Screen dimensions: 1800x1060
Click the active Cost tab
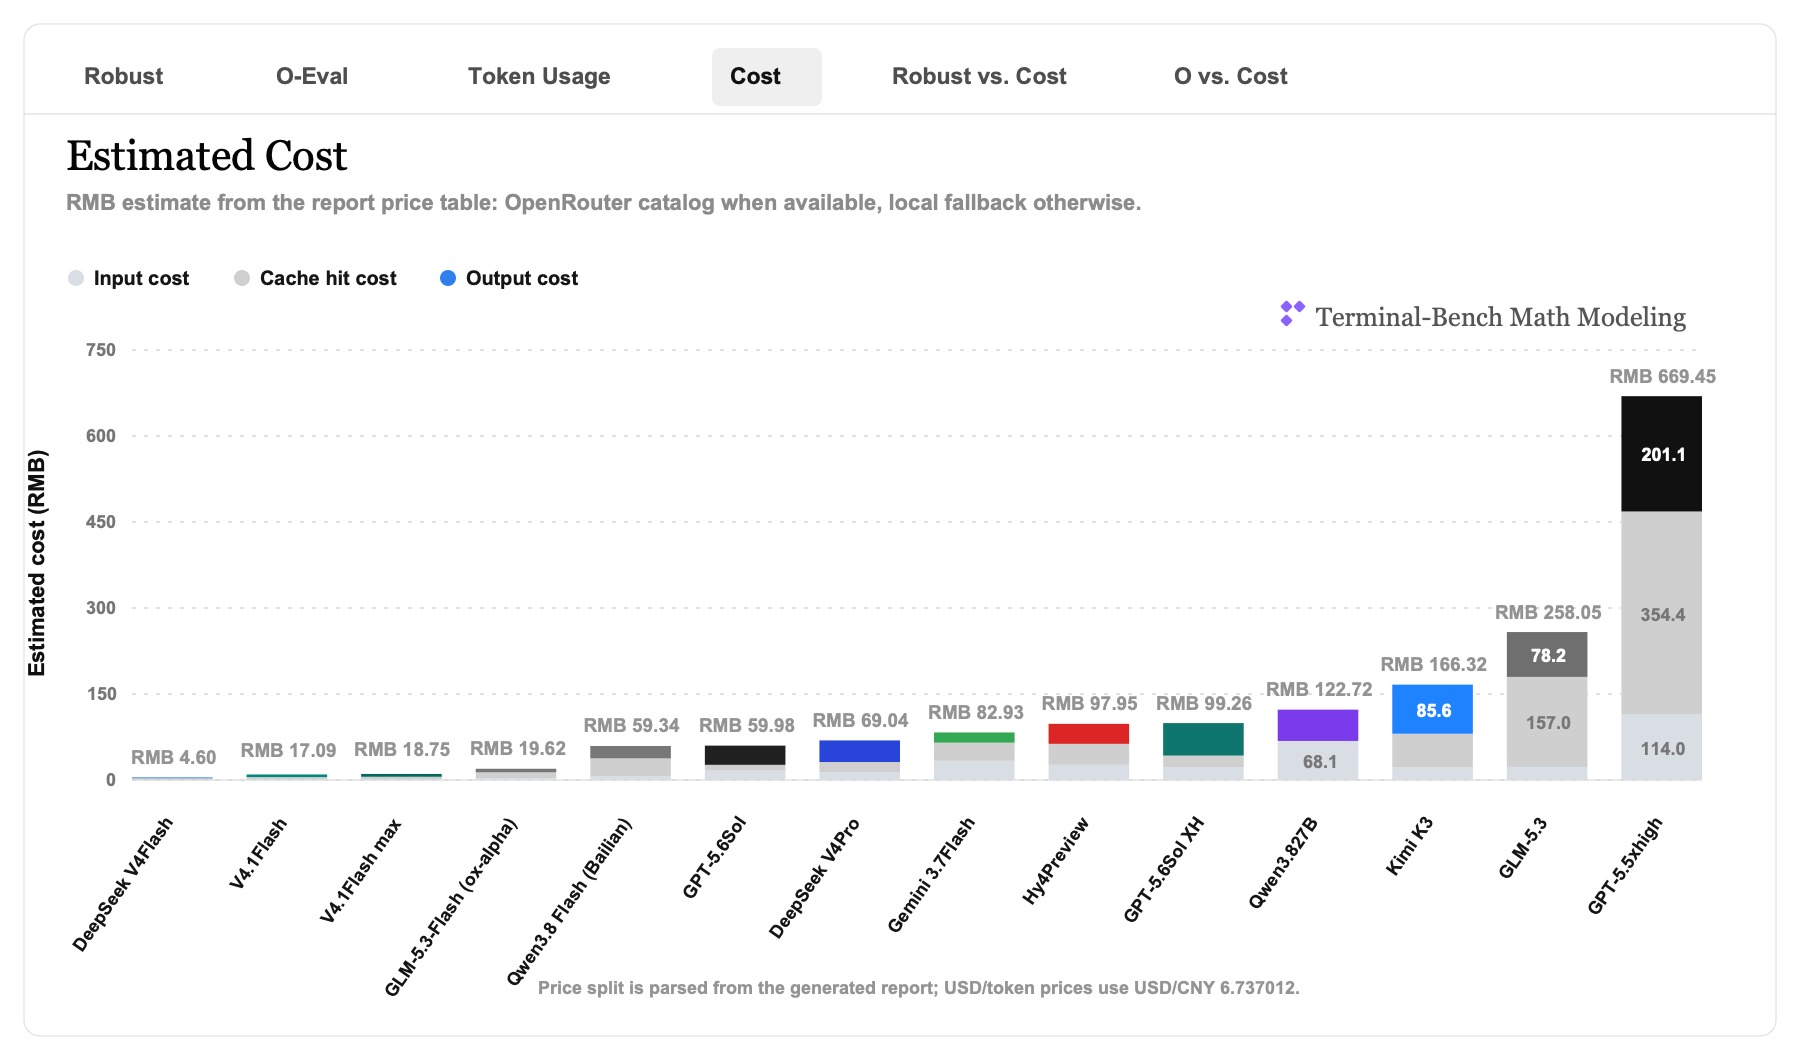[767, 76]
